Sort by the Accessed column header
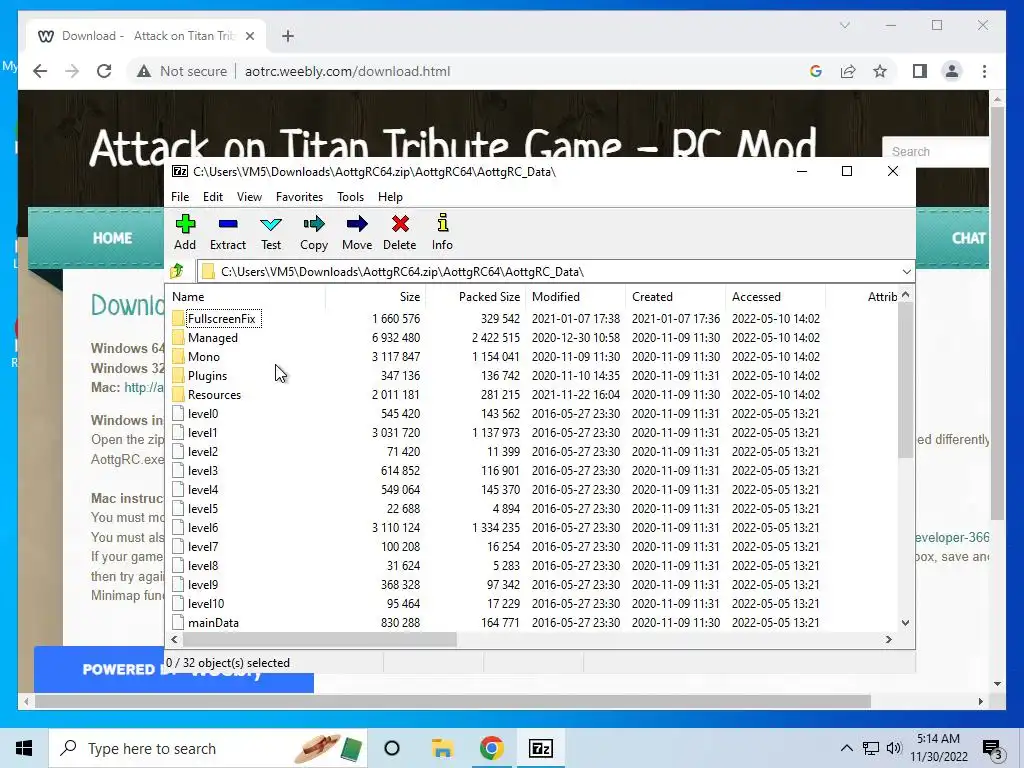This screenshot has width=1024, height=768. (775, 296)
